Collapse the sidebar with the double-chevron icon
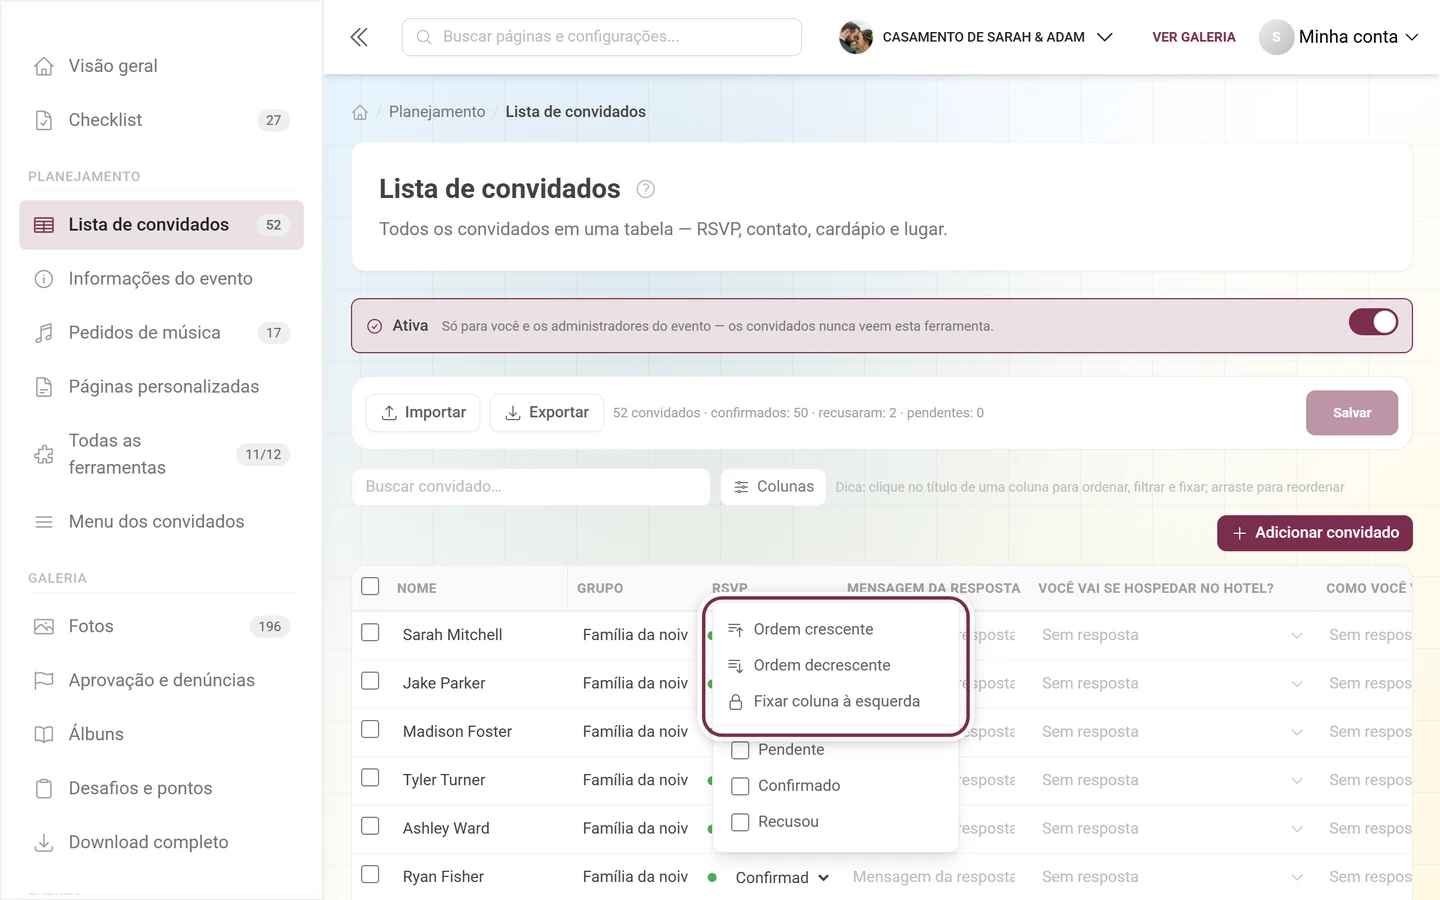 (x=359, y=37)
